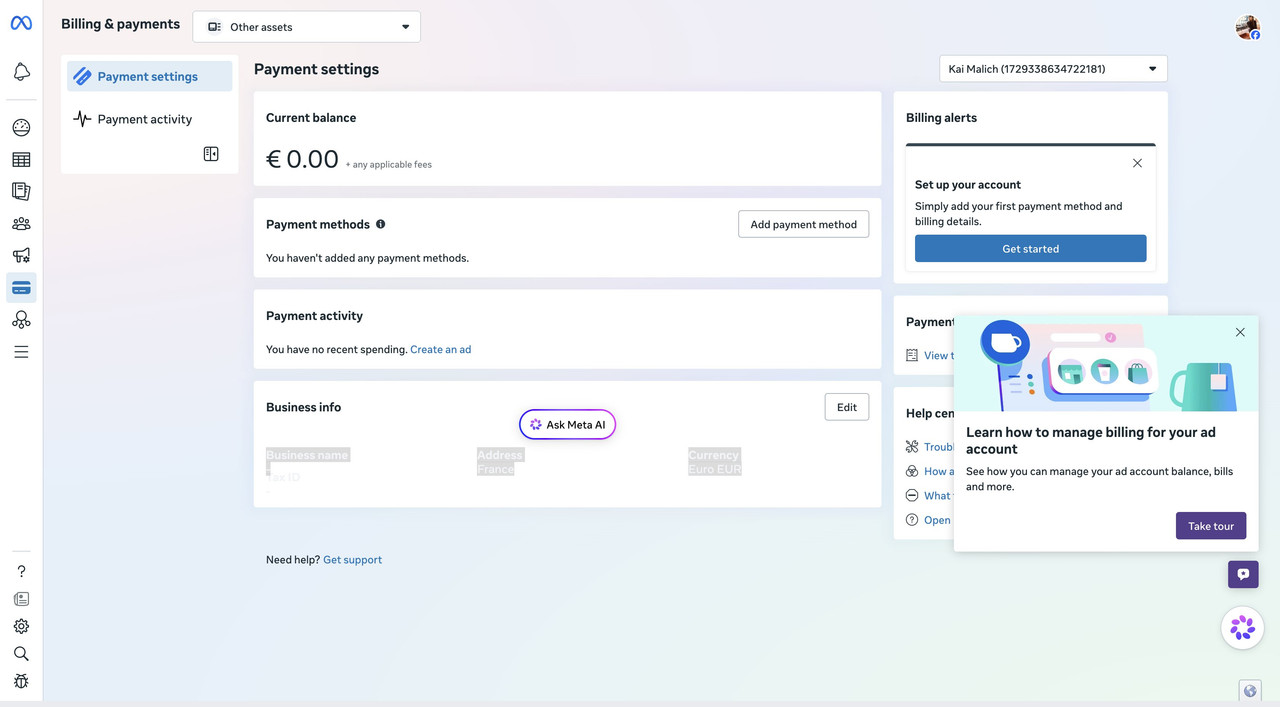Select the billing credit card icon
Screen dimensions: 1280x707
[x=21, y=288]
